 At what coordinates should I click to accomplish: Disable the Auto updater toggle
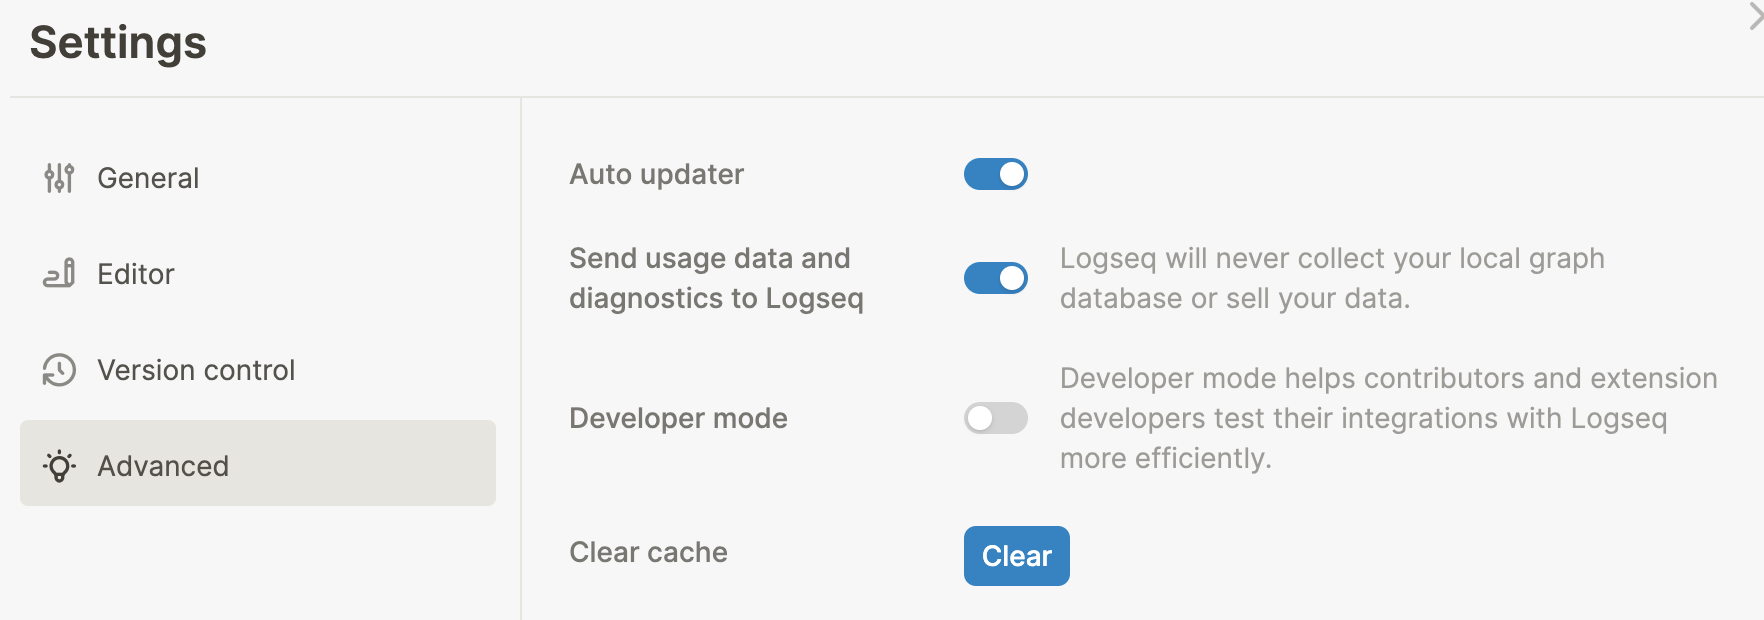[995, 174]
